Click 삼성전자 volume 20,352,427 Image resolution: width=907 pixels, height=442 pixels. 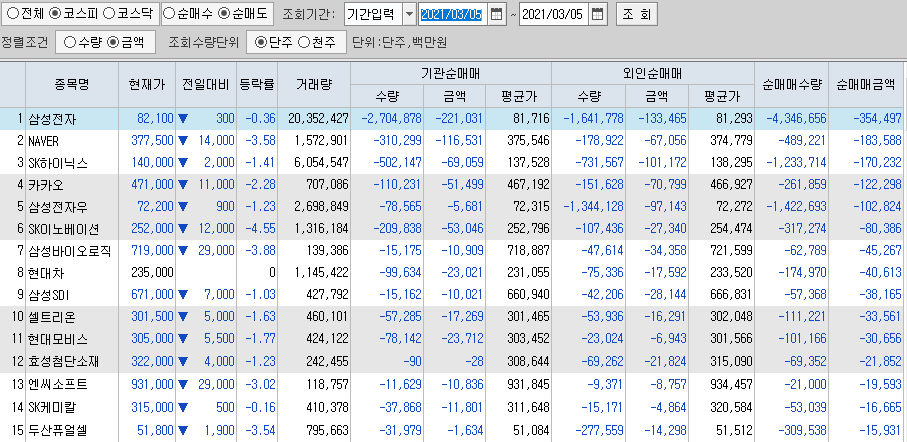(x=318, y=119)
